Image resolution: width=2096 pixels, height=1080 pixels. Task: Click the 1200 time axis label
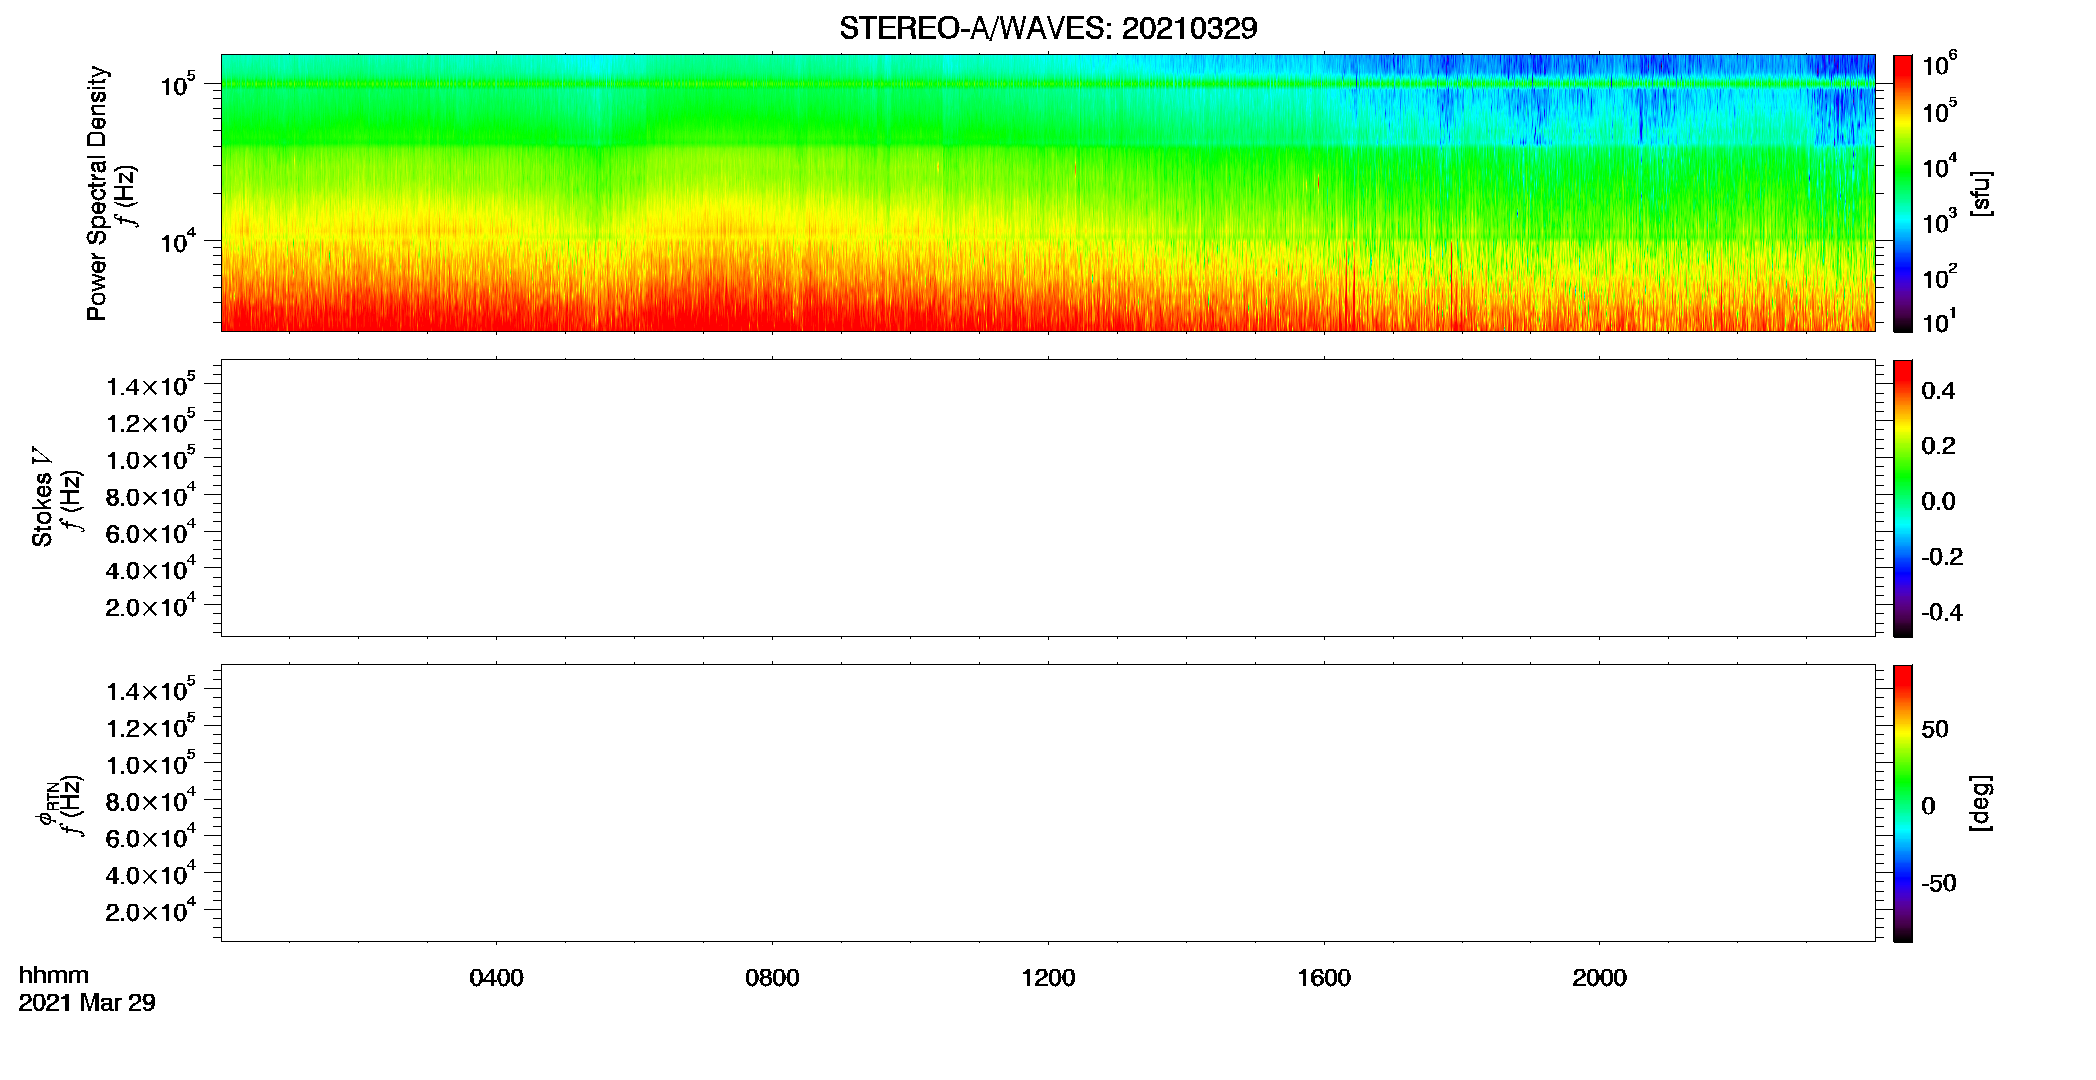(x=1048, y=978)
